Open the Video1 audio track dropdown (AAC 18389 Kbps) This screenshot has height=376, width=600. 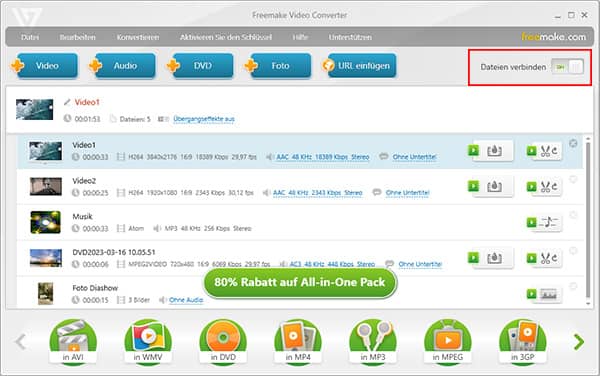point(323,157)
